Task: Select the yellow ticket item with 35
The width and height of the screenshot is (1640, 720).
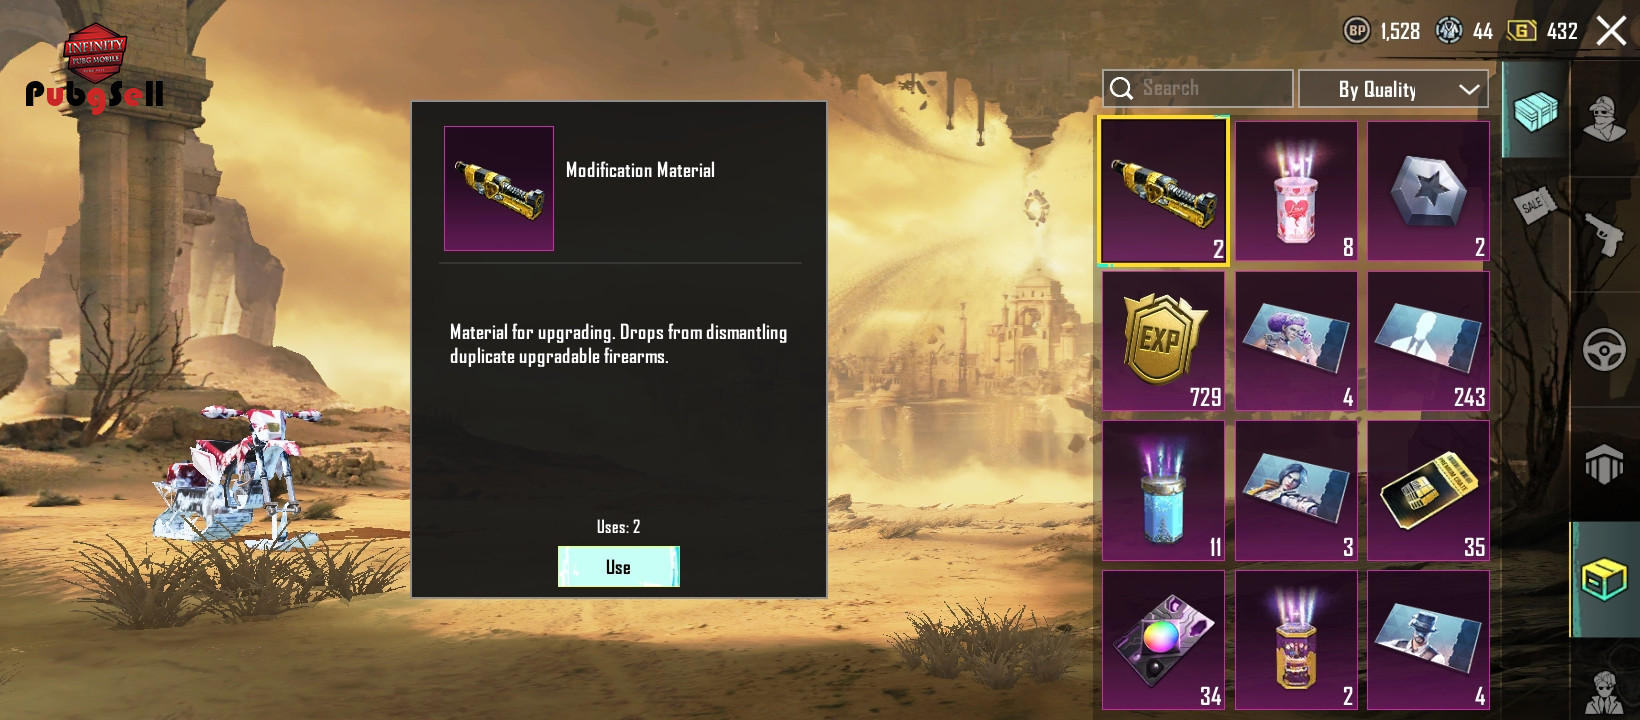Action: click(x=1428, y=490)
